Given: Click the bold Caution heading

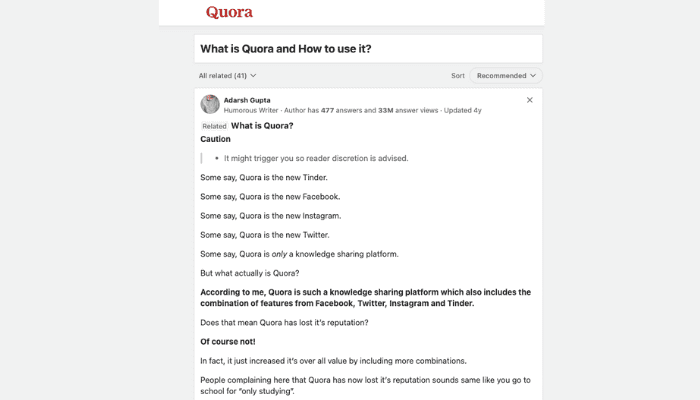Looking at the screenshot, I should coord(215,139).
